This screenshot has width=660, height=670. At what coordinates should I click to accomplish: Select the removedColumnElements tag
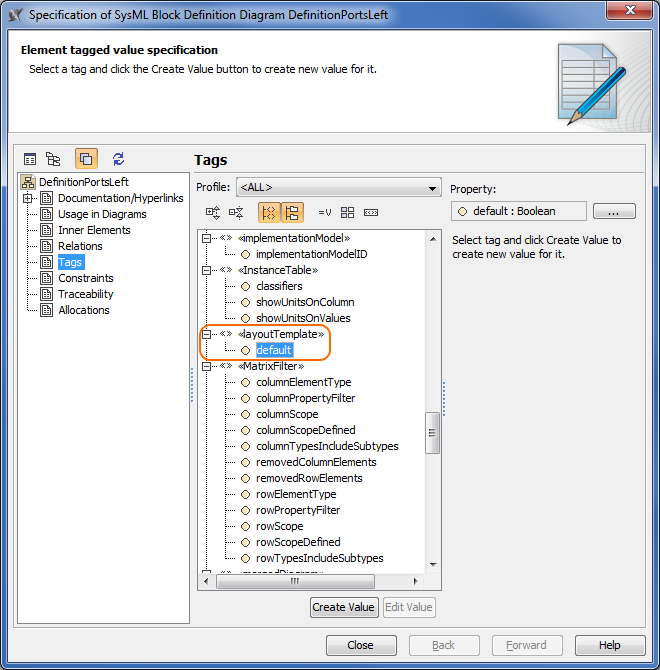click(x=316, y=462)
